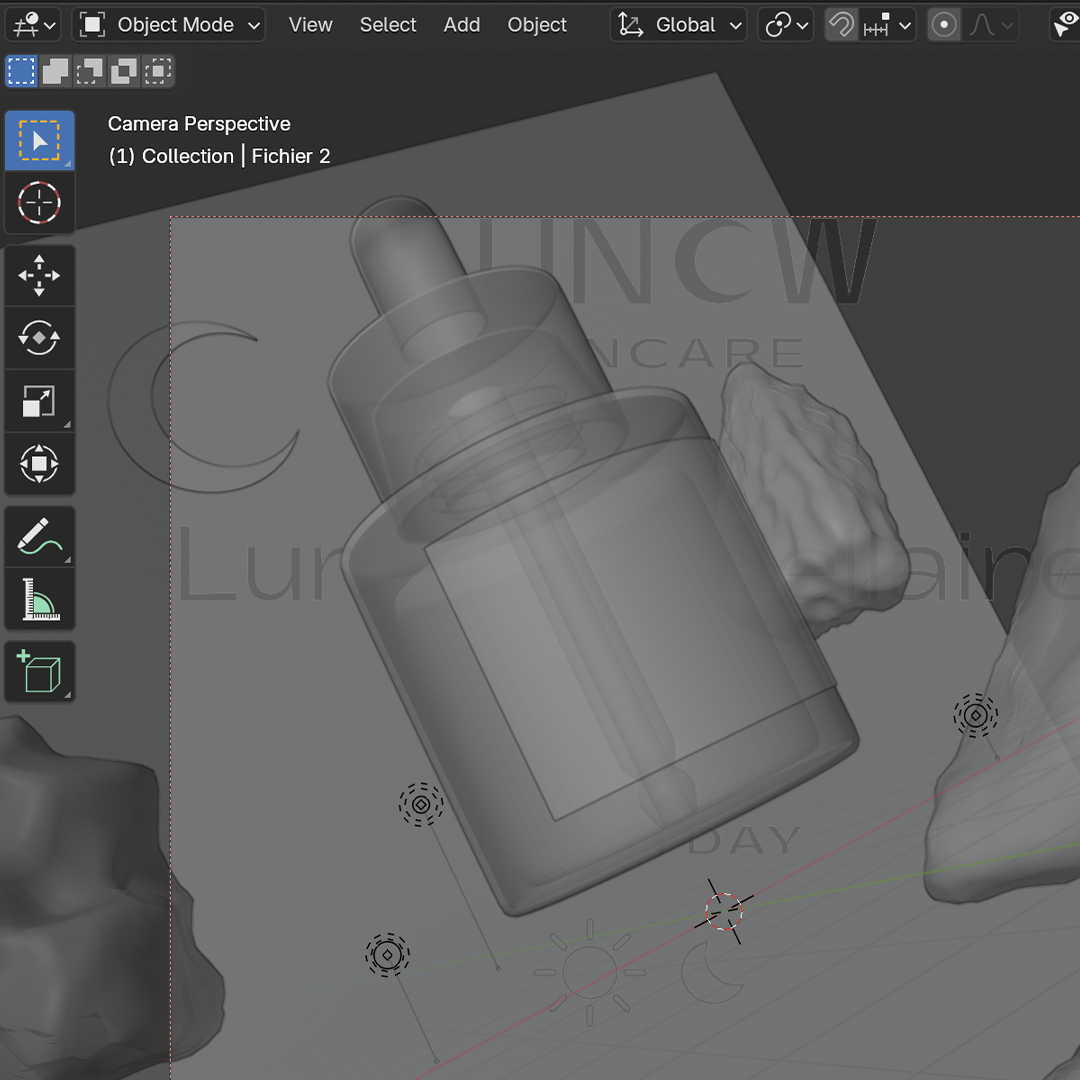Click the Camera Perspective label

(x=199, y=124)
